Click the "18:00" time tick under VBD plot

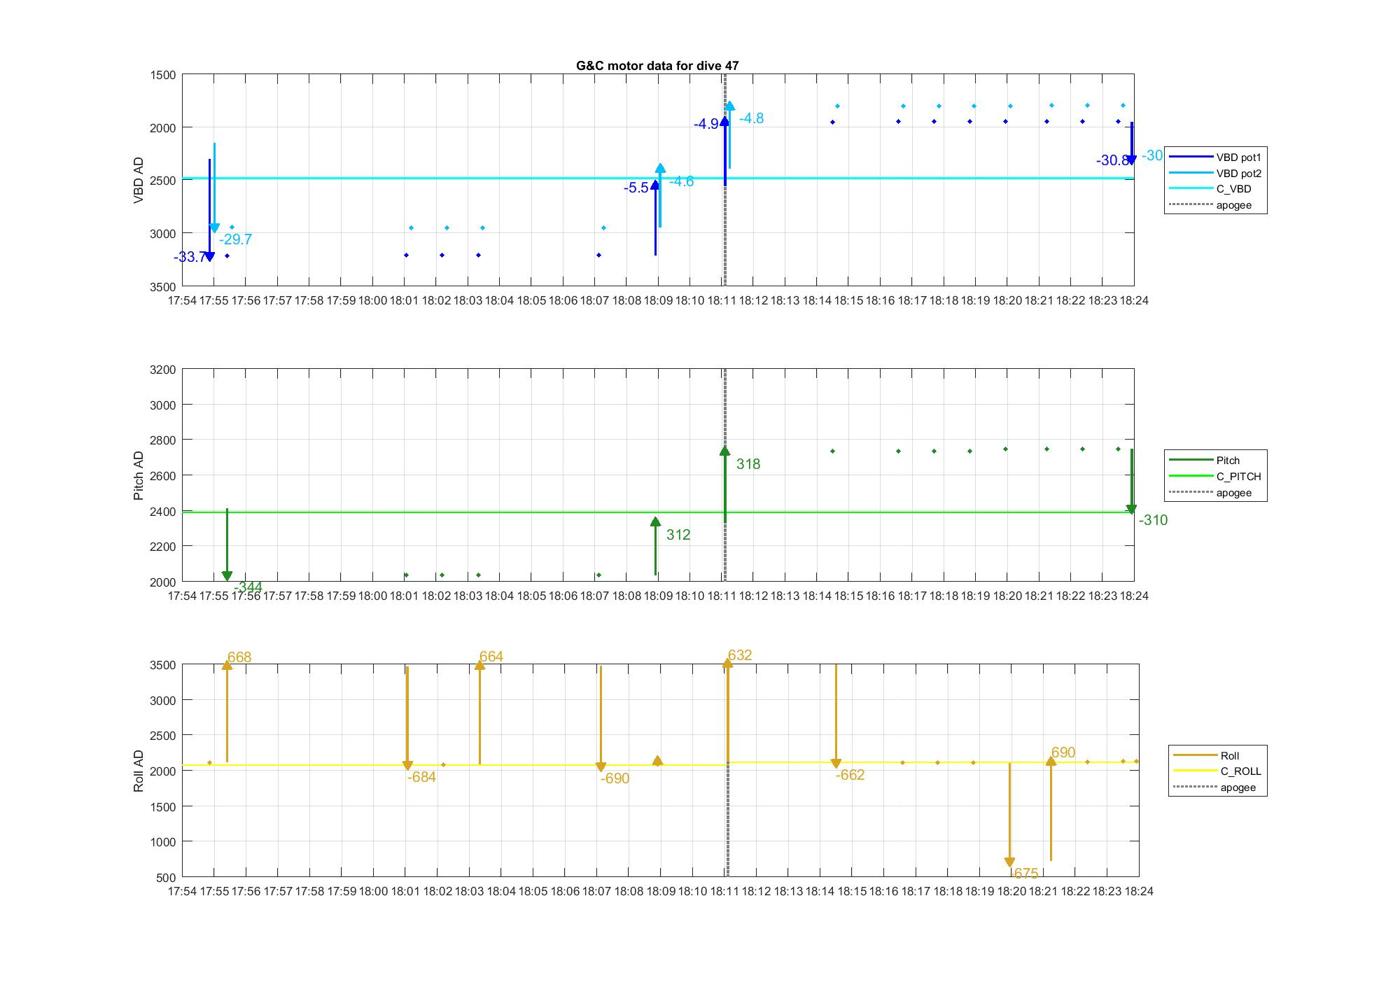[372, 300]
